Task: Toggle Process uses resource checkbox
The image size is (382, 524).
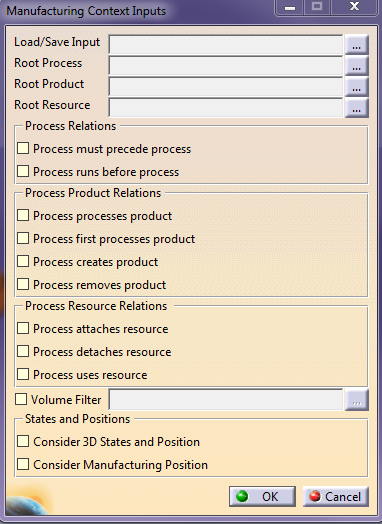Action: 23,374
